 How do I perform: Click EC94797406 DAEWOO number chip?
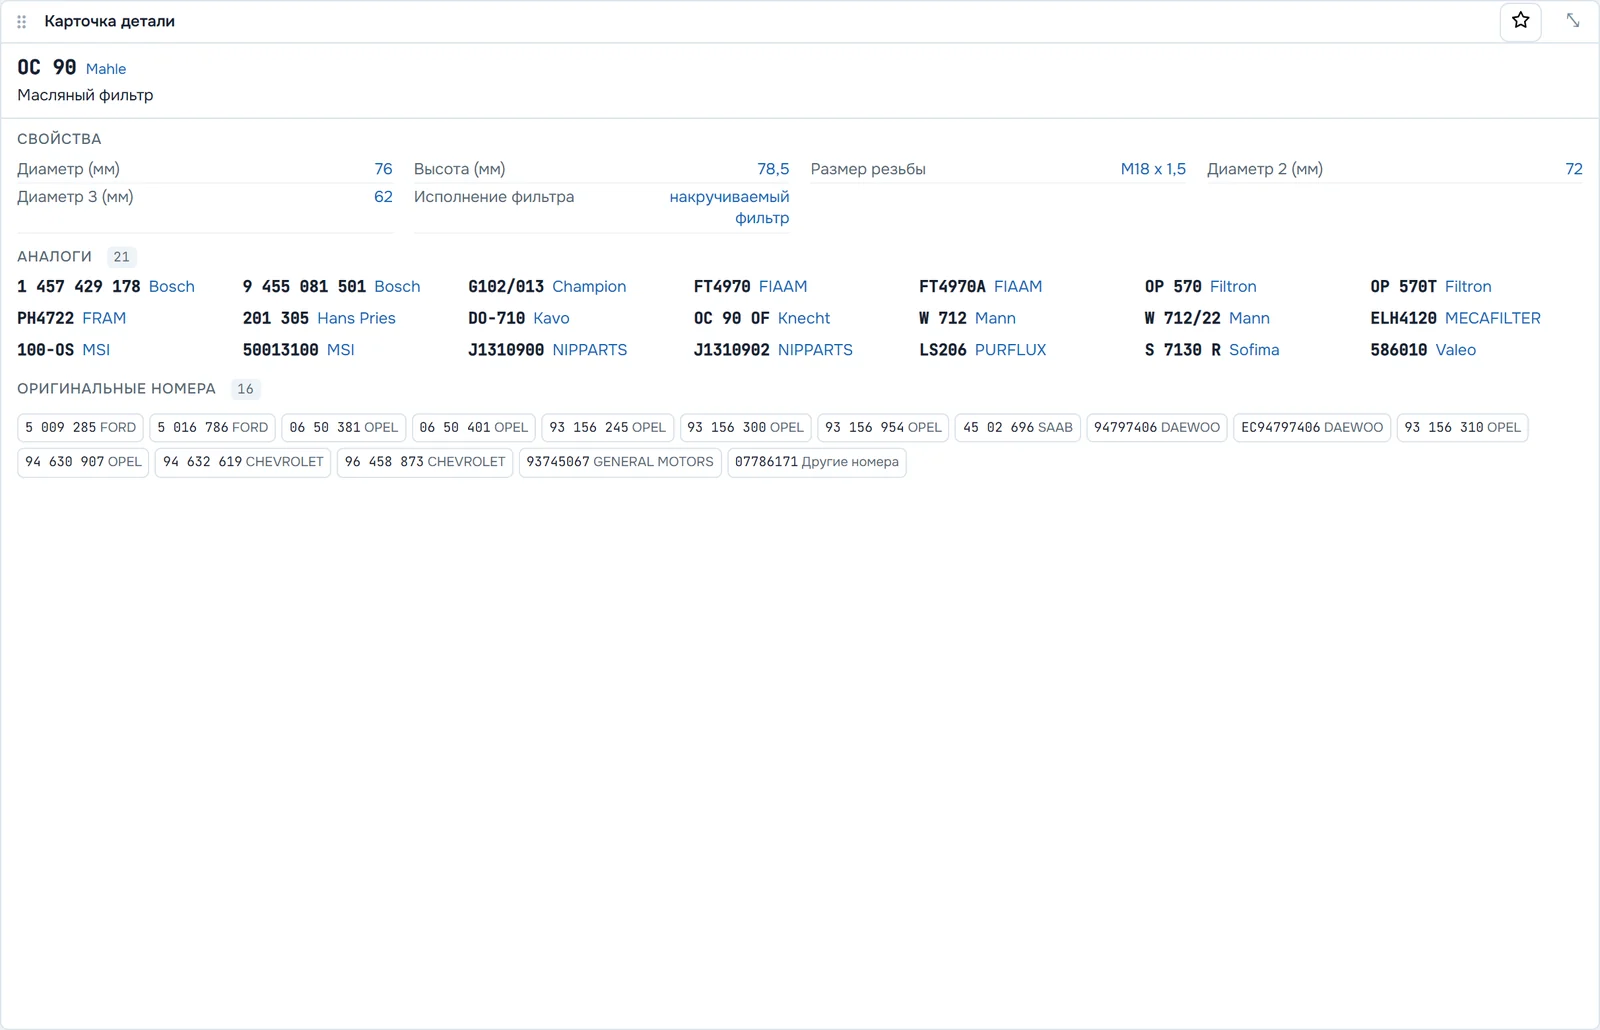pos(1312,428)
